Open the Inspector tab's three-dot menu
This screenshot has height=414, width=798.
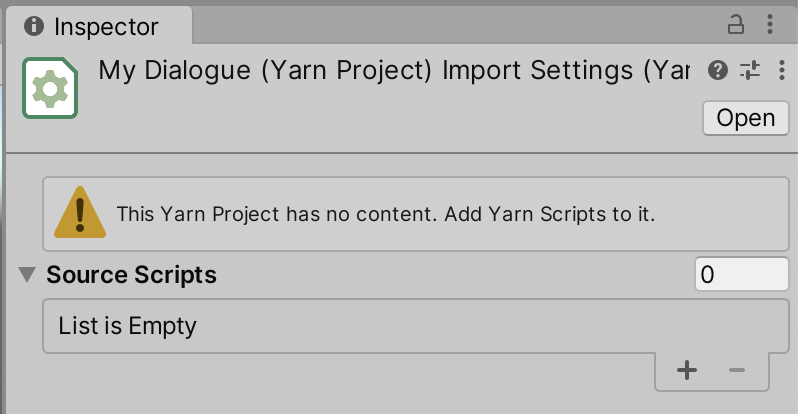pos(769,25)
